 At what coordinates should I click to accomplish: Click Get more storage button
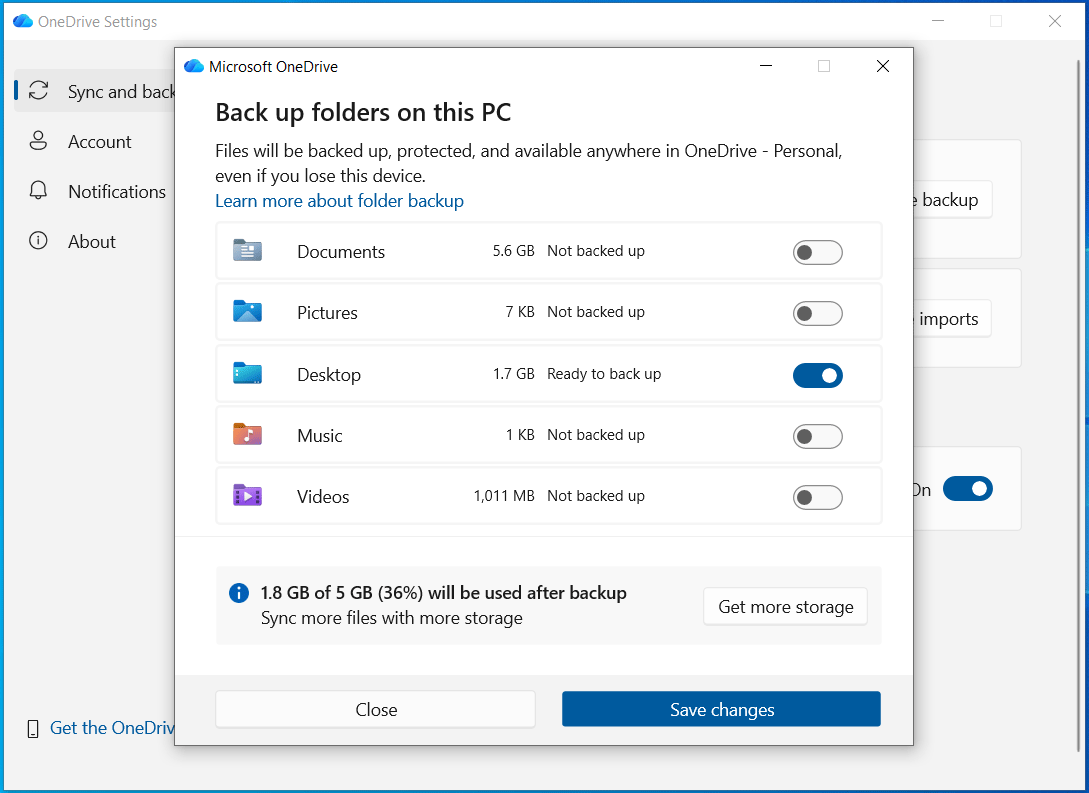point(785,607)
